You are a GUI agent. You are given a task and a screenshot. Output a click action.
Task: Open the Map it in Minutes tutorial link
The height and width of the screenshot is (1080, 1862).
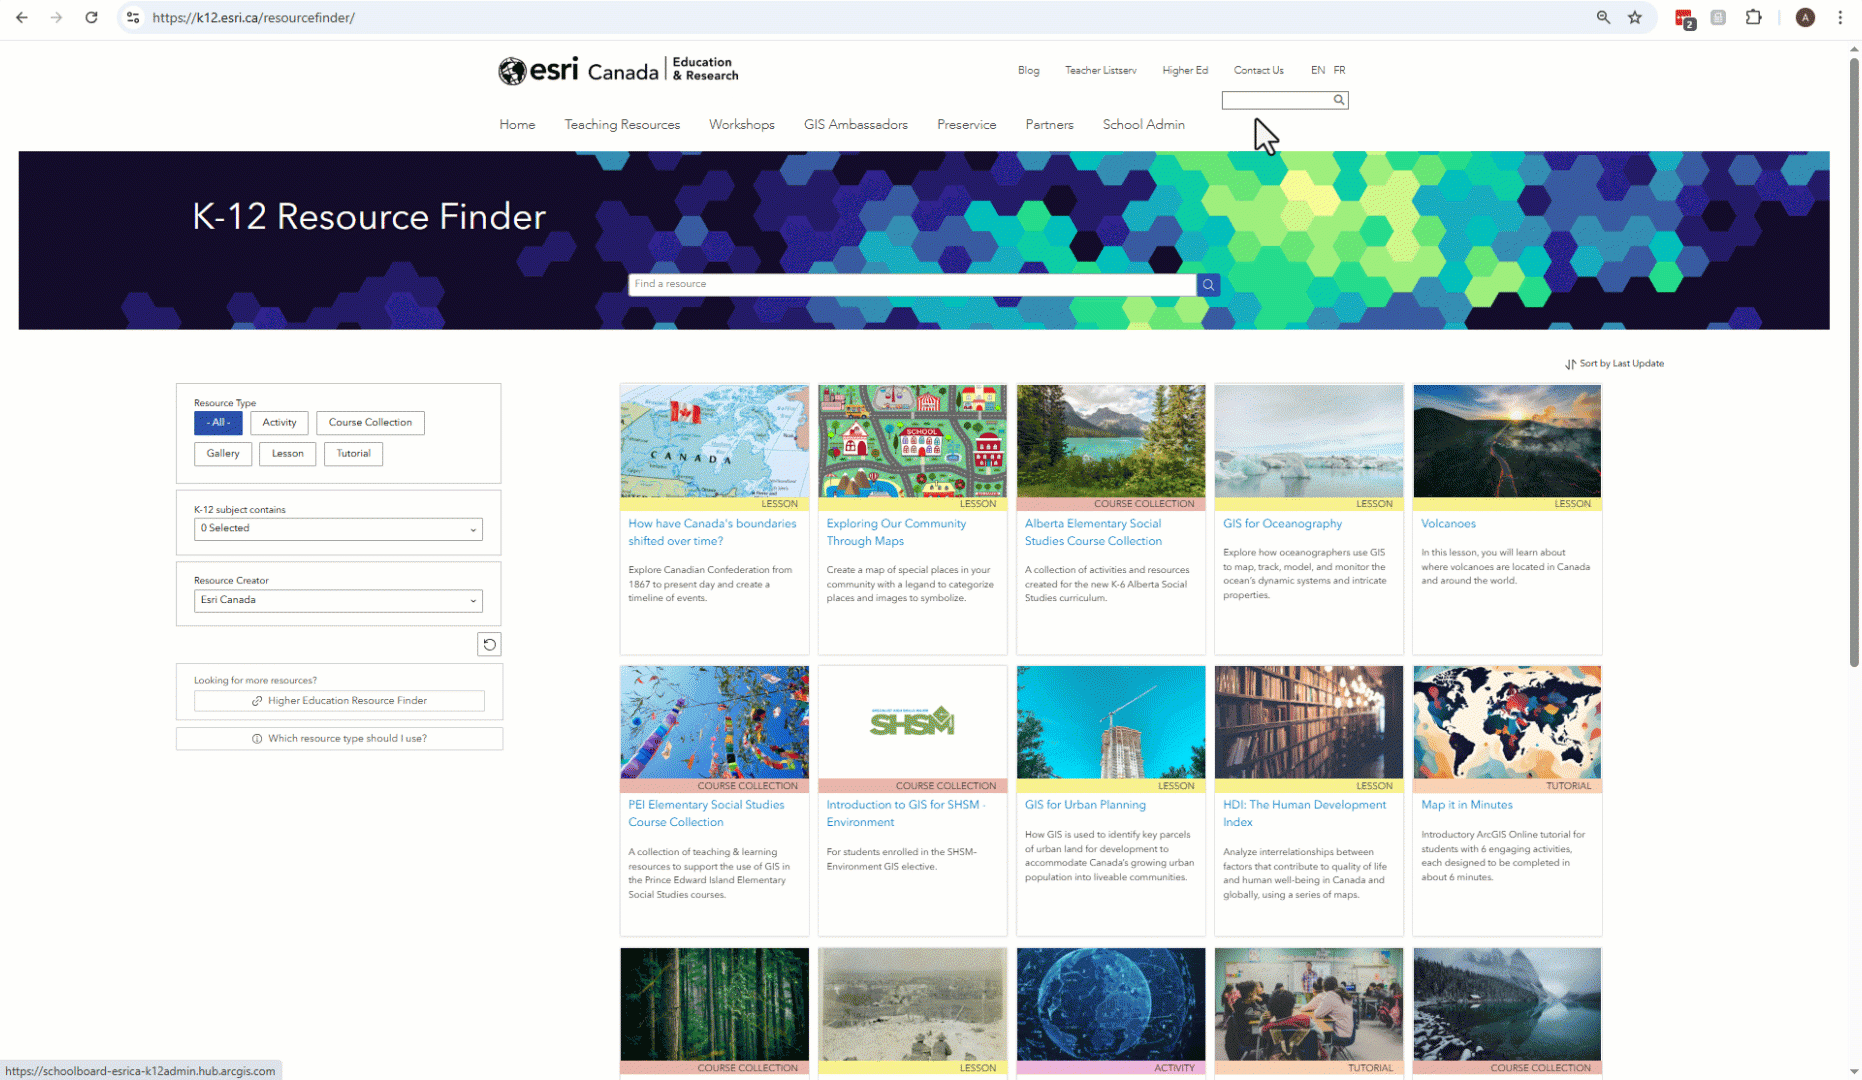tap(1466, 804)
